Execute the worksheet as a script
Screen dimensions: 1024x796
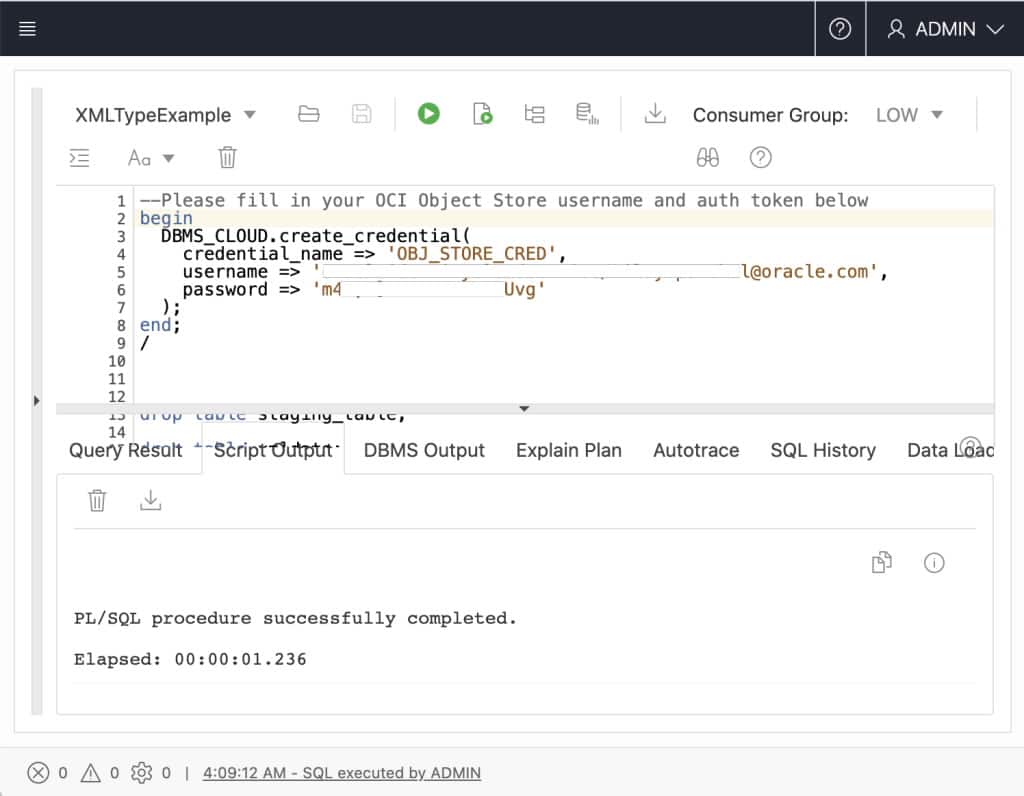(481, 114)
